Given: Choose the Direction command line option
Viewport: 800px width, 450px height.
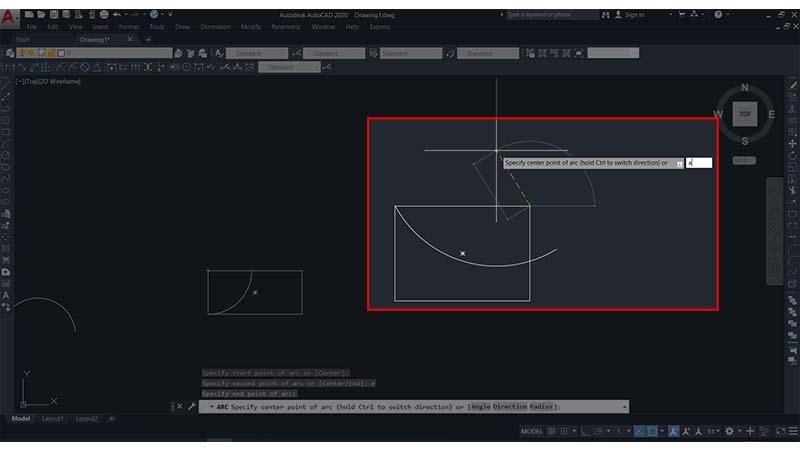Looking at the screenshot, I should pyautogui.click(x=510, y=407).
